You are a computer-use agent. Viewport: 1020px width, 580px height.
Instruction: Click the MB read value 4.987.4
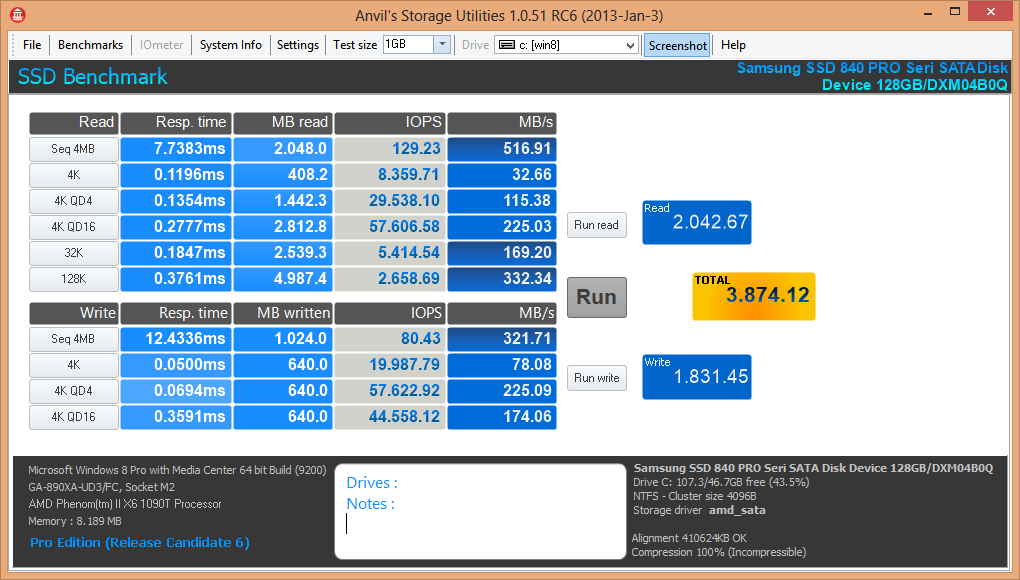pyautogui.click(x=282, y=279)
